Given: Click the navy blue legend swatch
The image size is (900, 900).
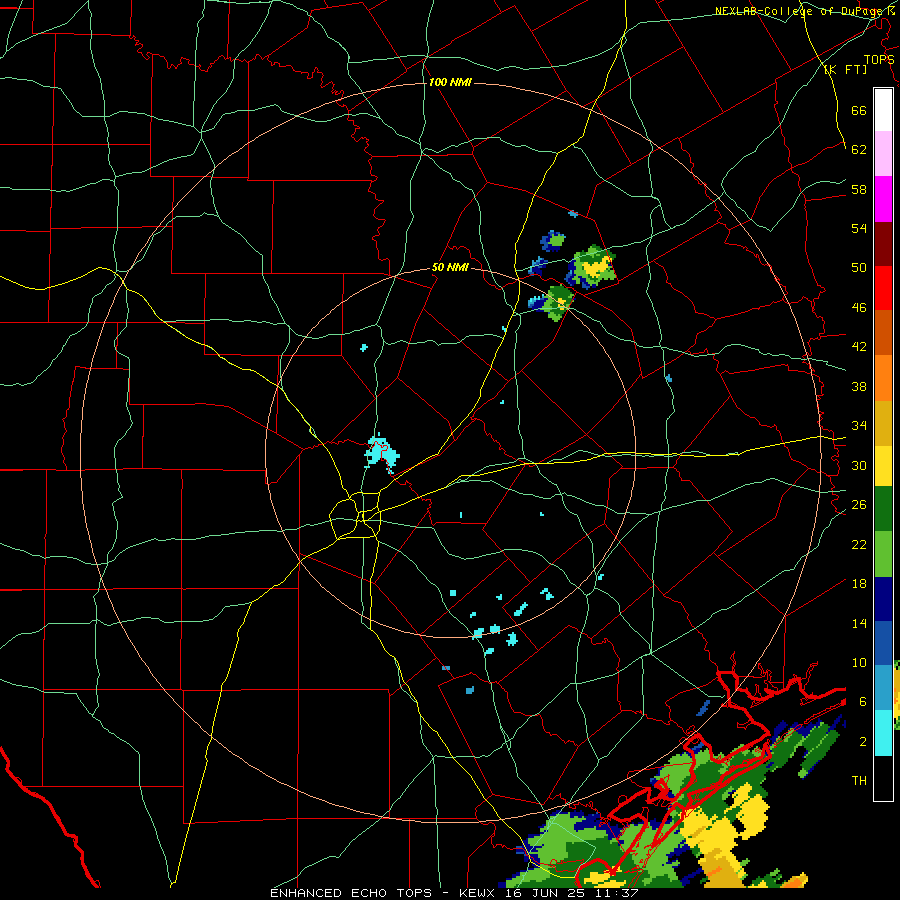Looking at the screenshot, I should pyautogui.click(x=883, y=599).
